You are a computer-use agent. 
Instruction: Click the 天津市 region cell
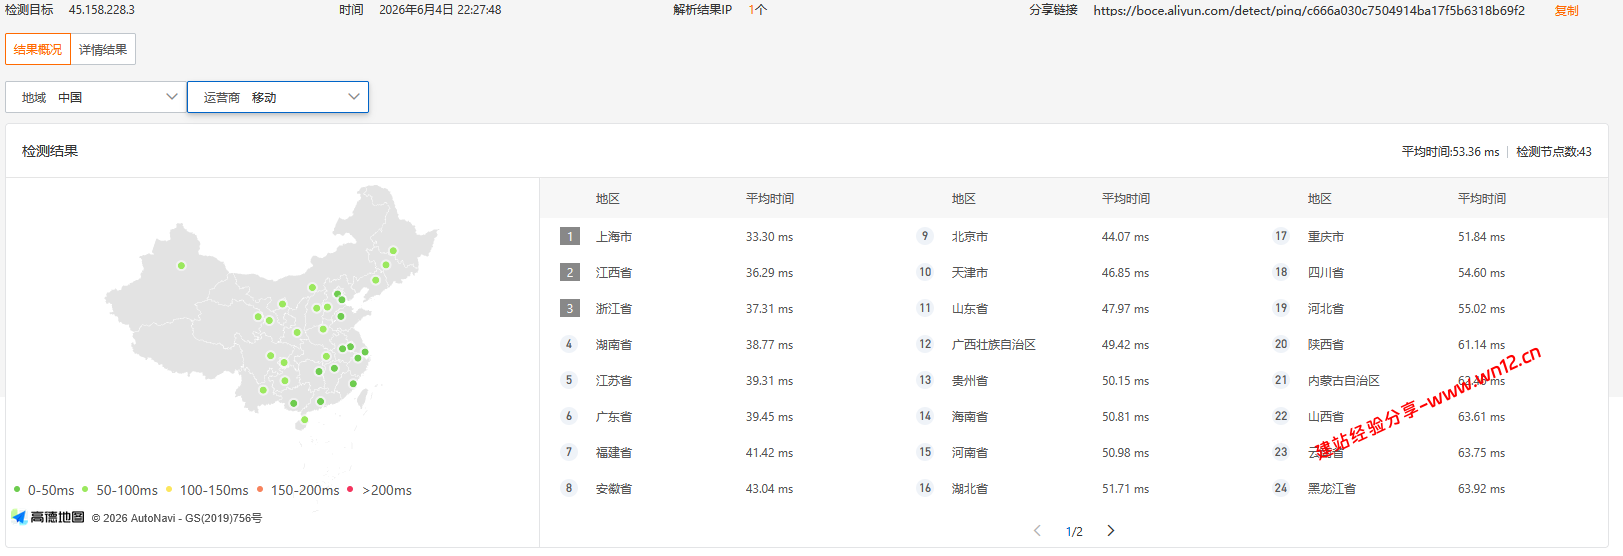970,273
